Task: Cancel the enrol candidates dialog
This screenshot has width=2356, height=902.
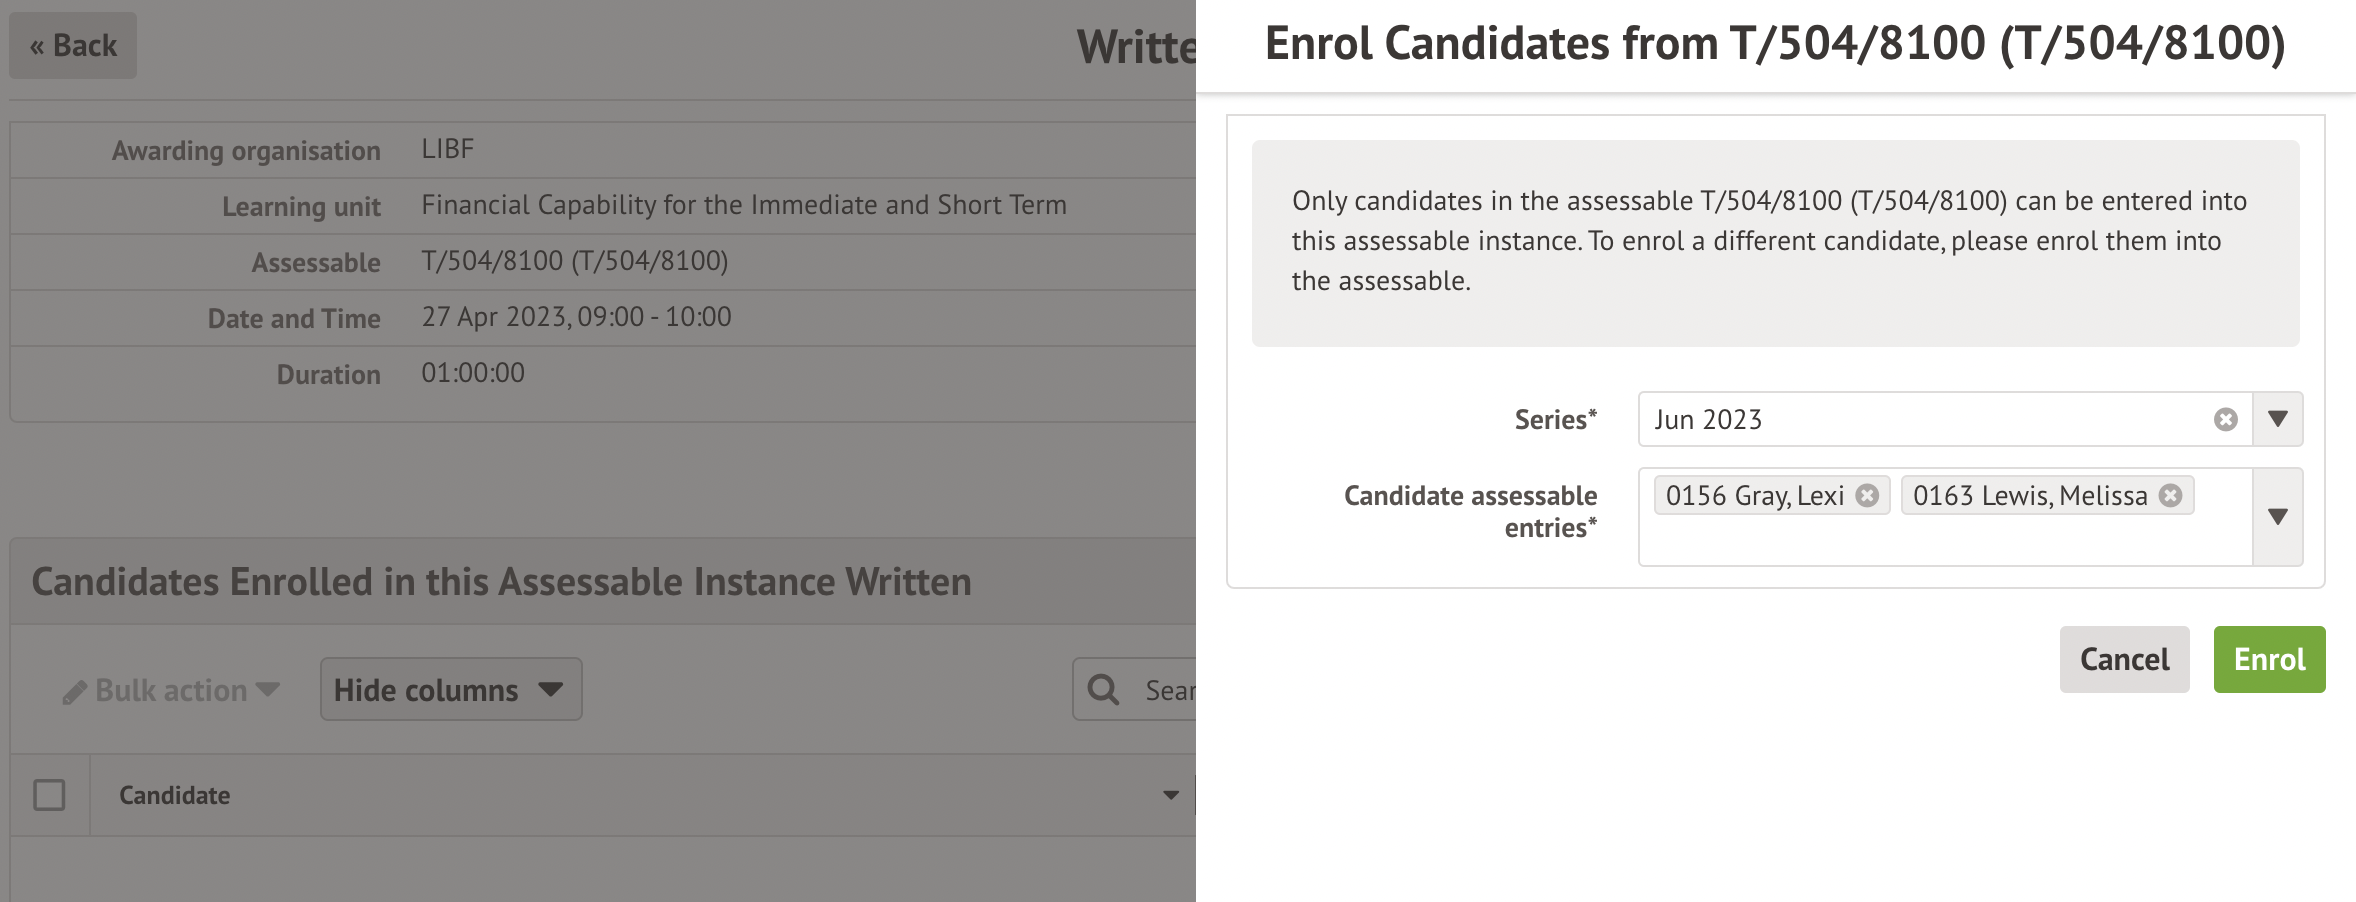Action: (x=2124, y=659)
